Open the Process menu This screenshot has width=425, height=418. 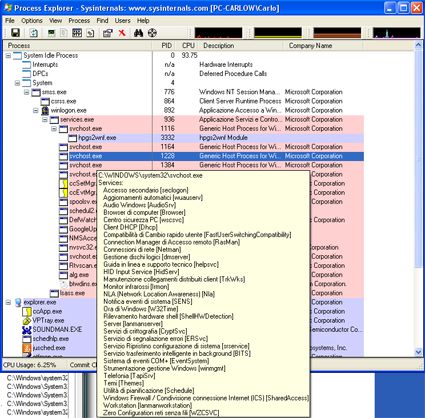pos(79,21)
